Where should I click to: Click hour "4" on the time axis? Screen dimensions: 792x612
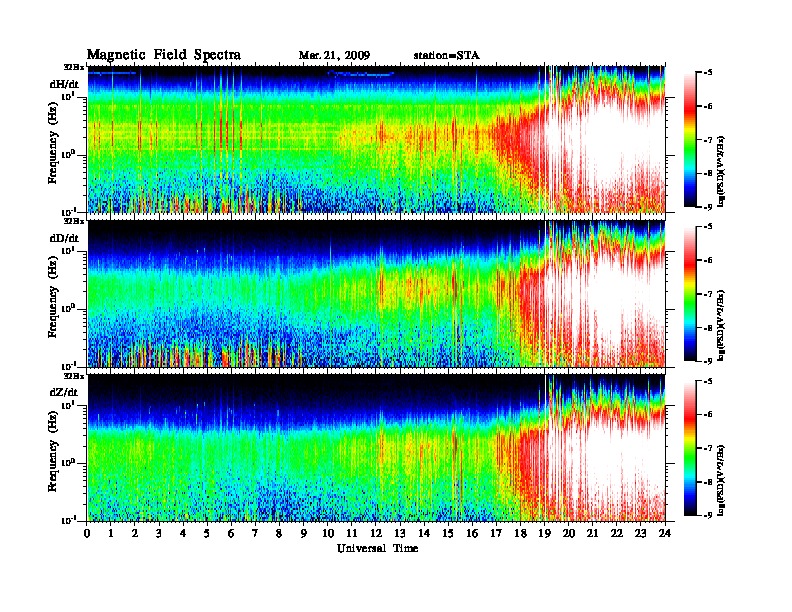point(183,534)
